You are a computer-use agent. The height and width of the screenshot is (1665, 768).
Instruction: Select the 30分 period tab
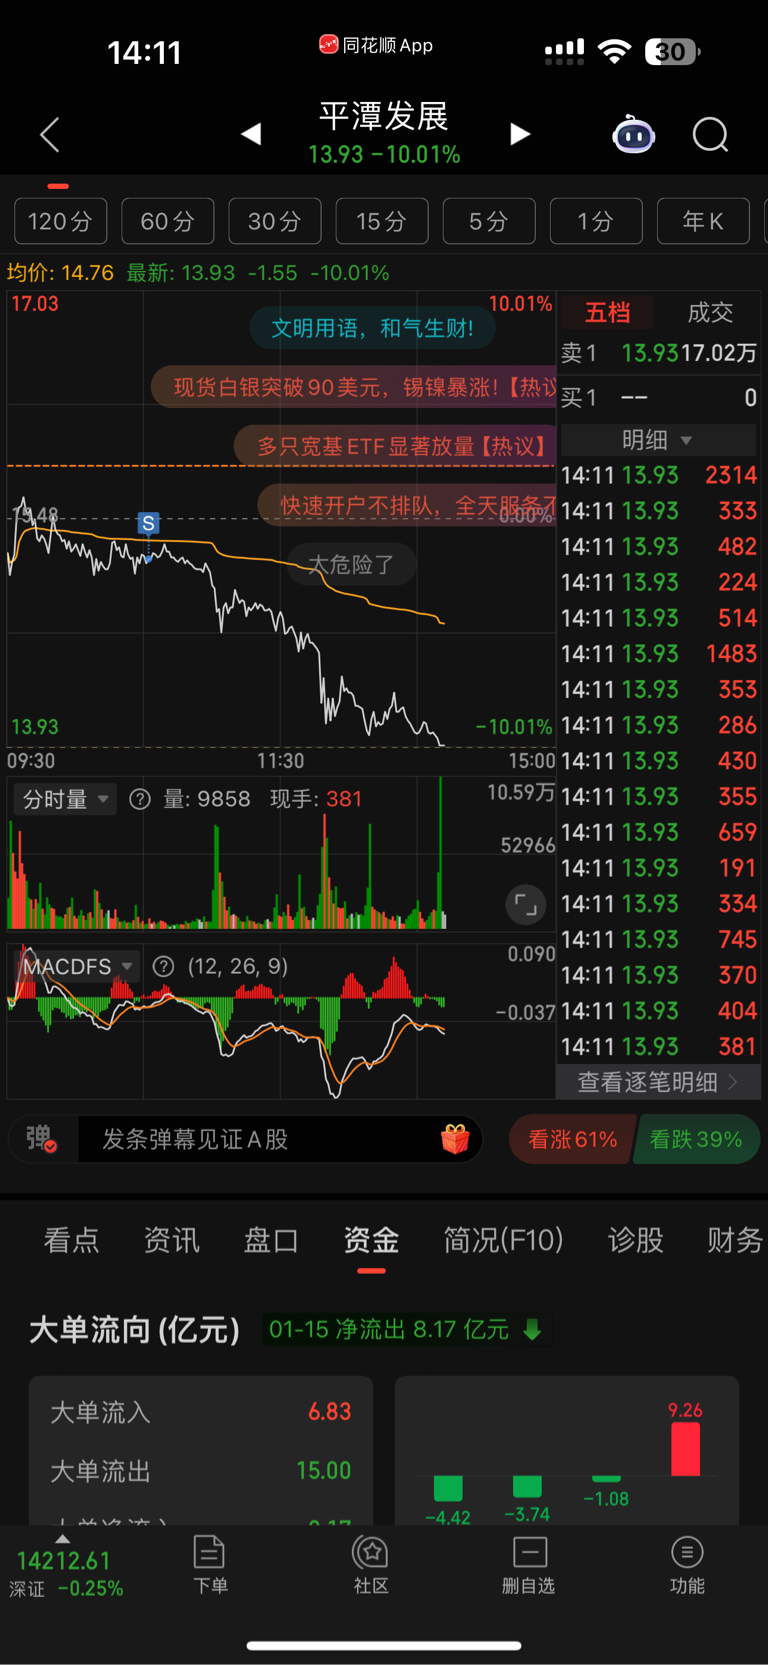point(275,221)
